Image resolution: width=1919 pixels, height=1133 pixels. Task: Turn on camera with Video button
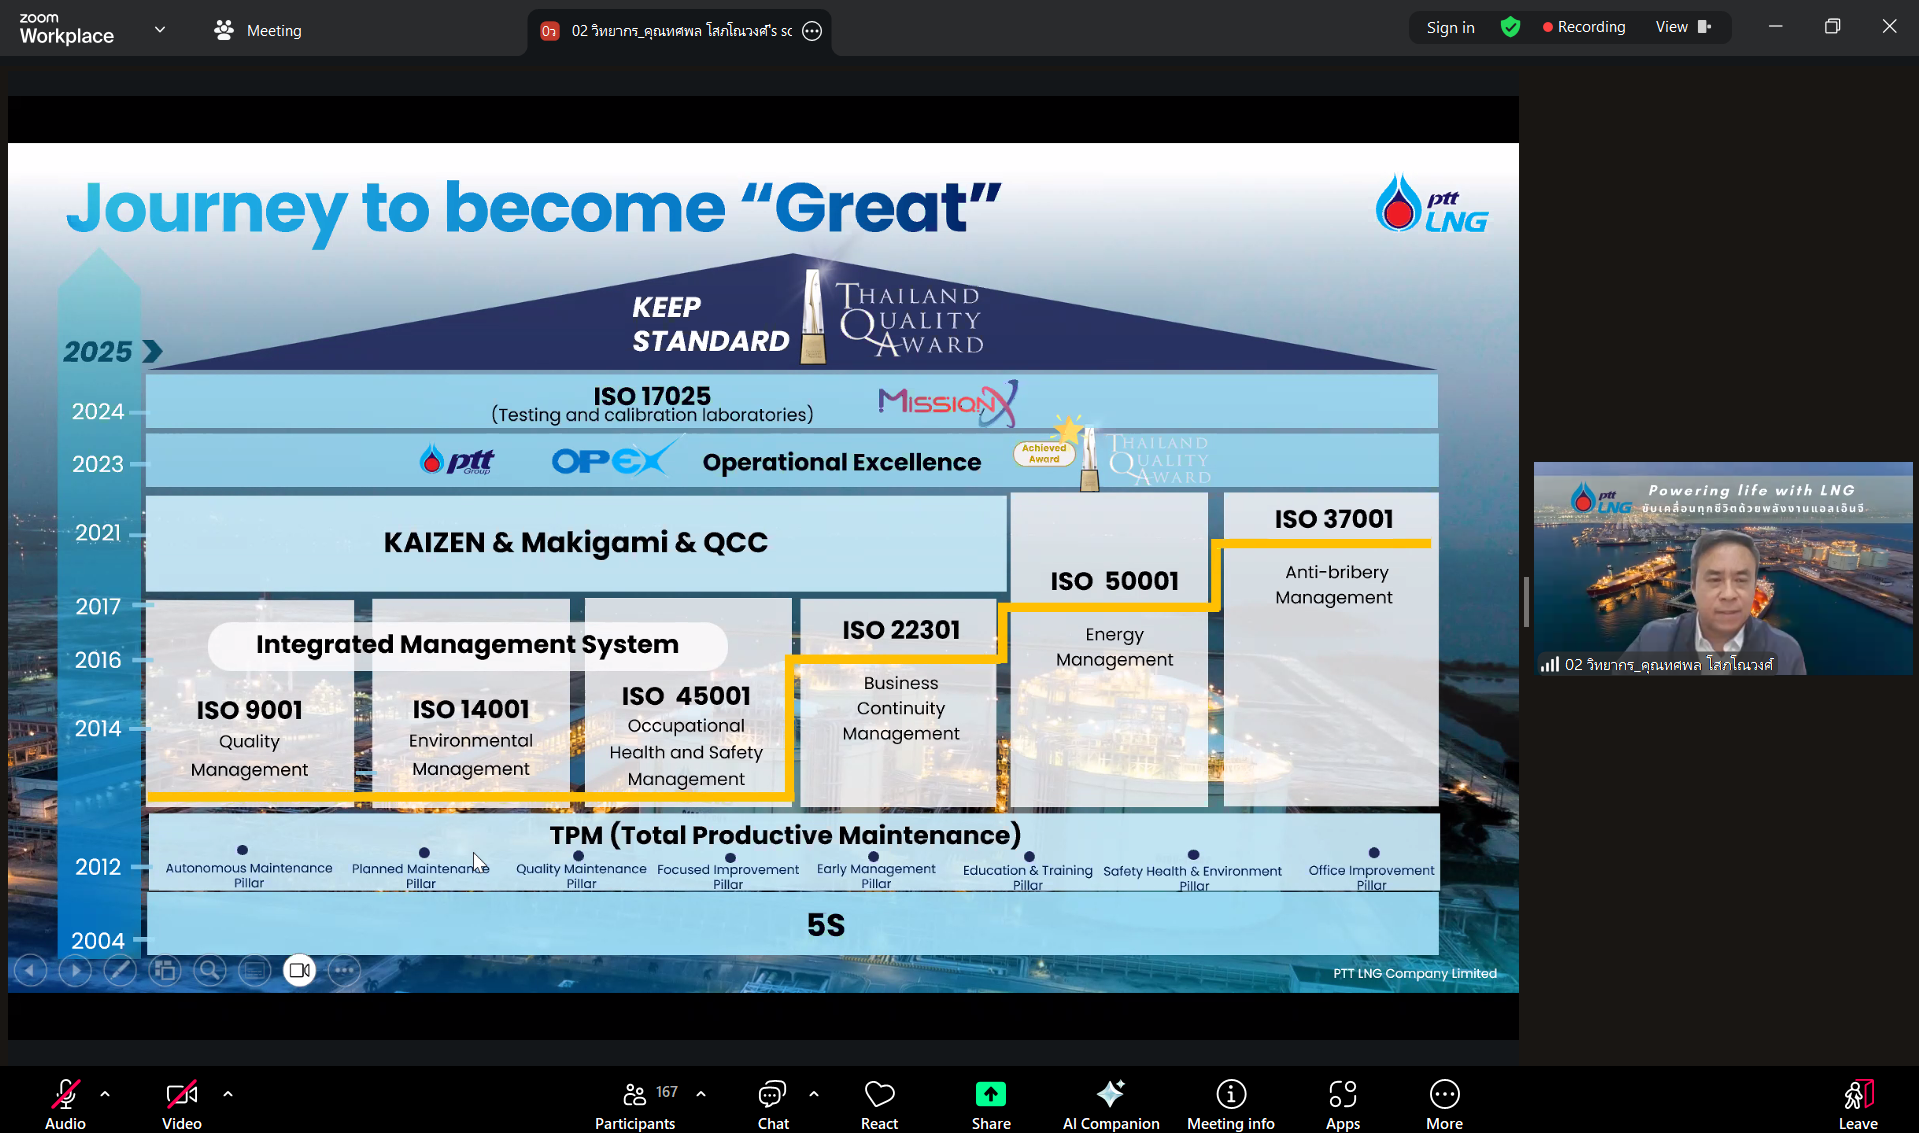181,1103
